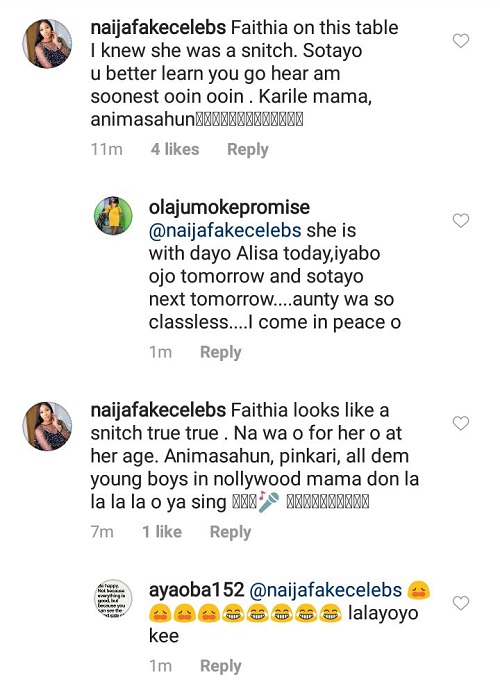The width and height of the screenshot is (500, 686).
Task: Like naijafakecelebs' first comment with heart icon
Action: (x=461, y=41)
